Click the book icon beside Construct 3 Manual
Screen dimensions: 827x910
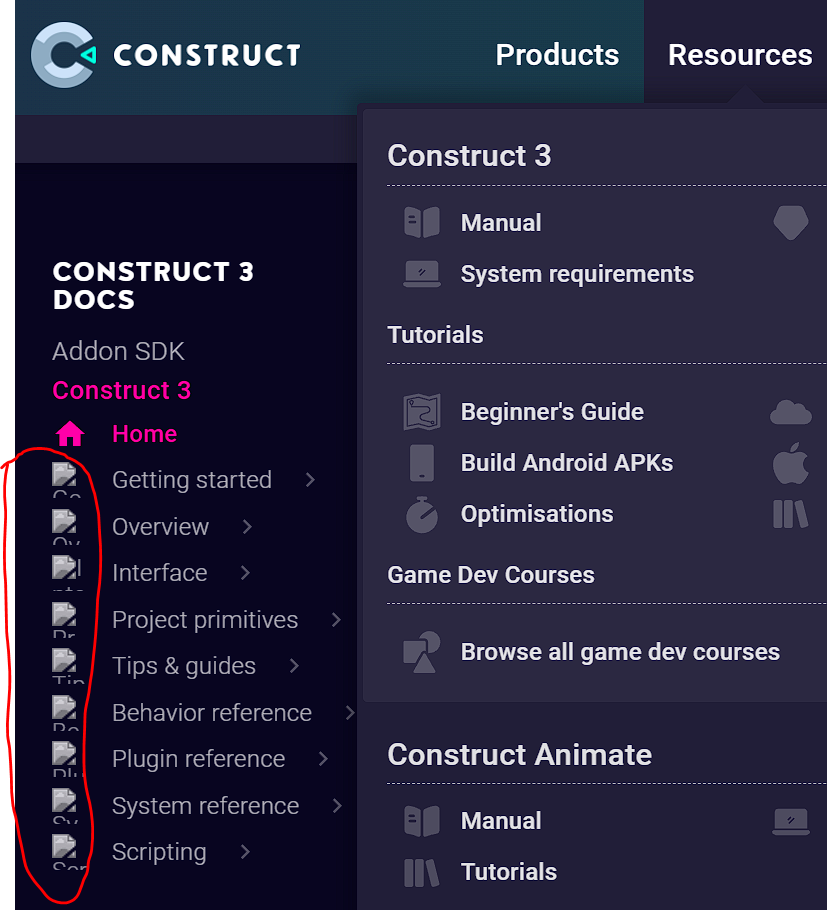coord(422,222)
